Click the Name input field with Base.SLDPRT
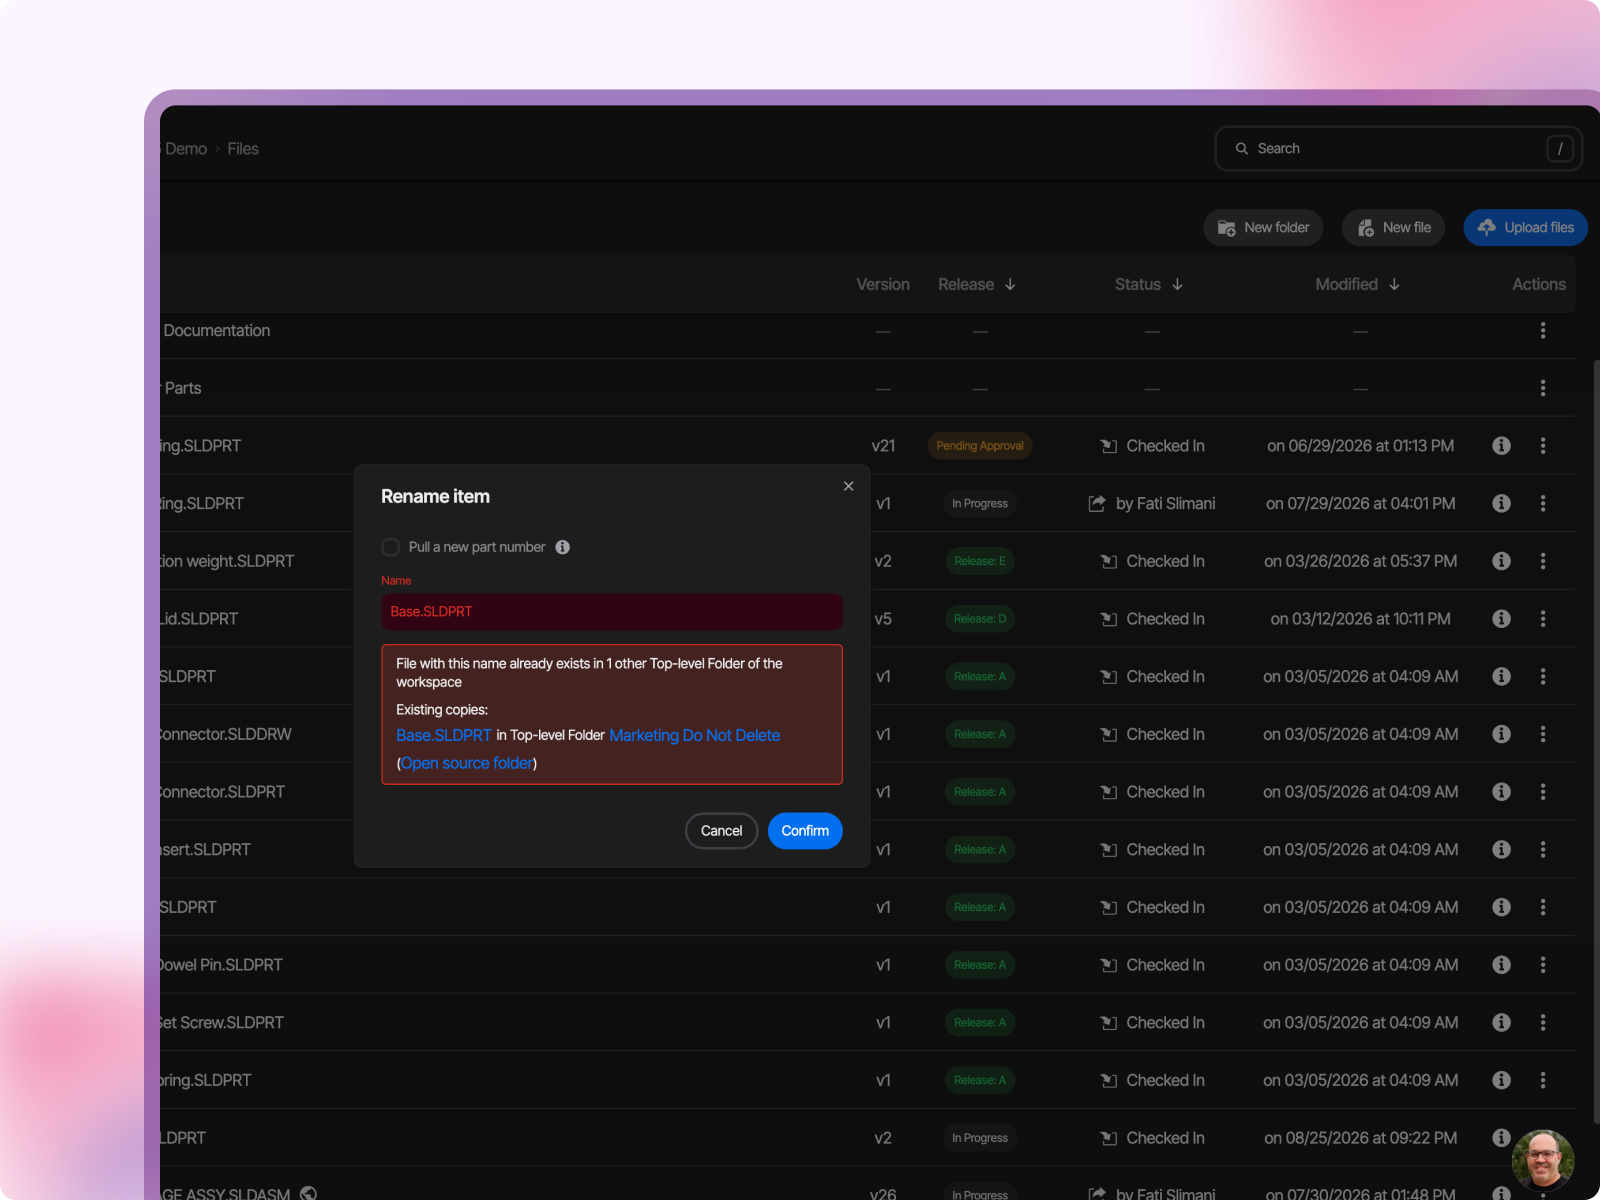This screenshot has width=1600, height=1200. (612, 612)
